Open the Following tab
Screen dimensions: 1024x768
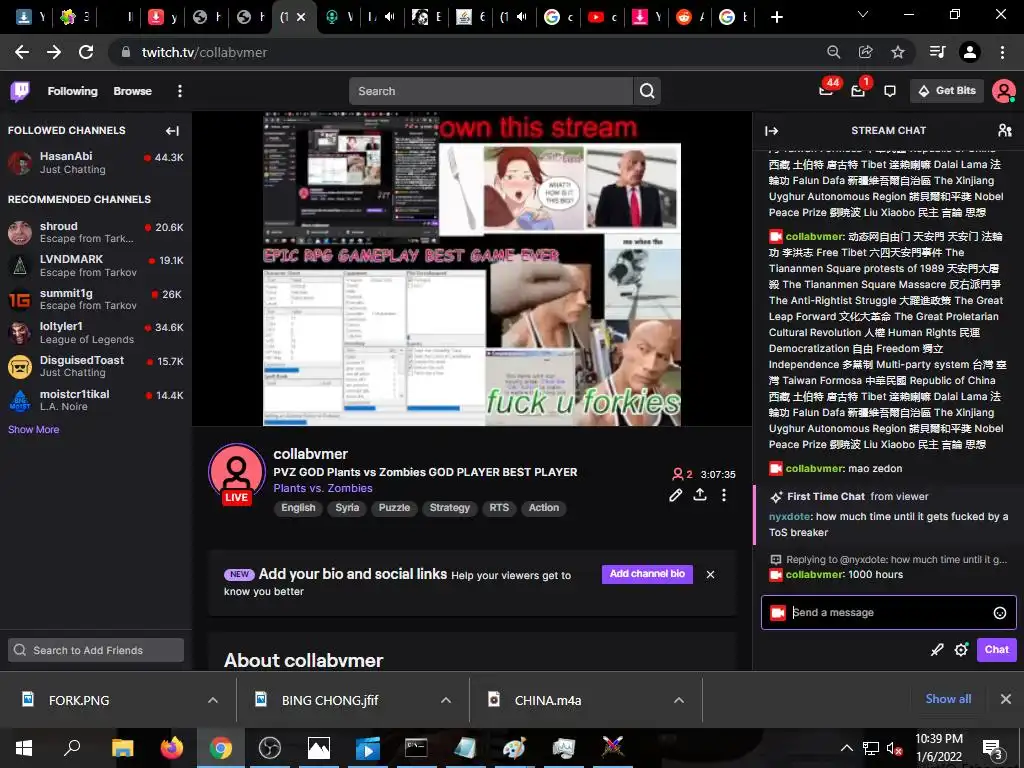point(72,91)
